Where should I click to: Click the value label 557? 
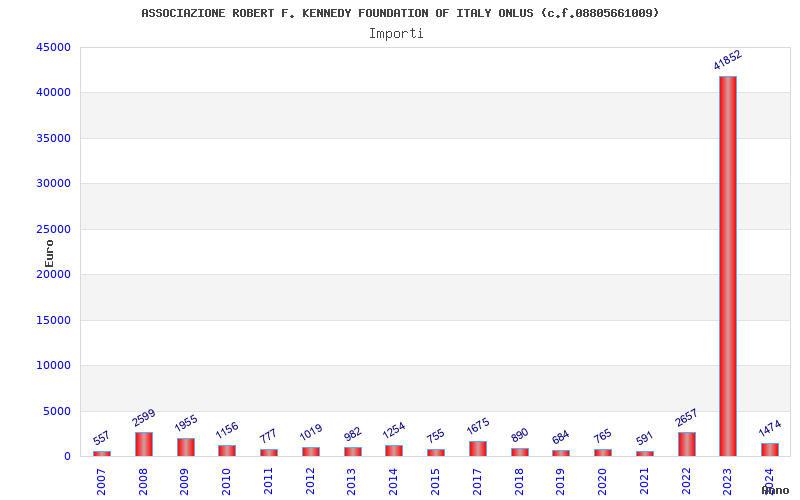(102, 438)
